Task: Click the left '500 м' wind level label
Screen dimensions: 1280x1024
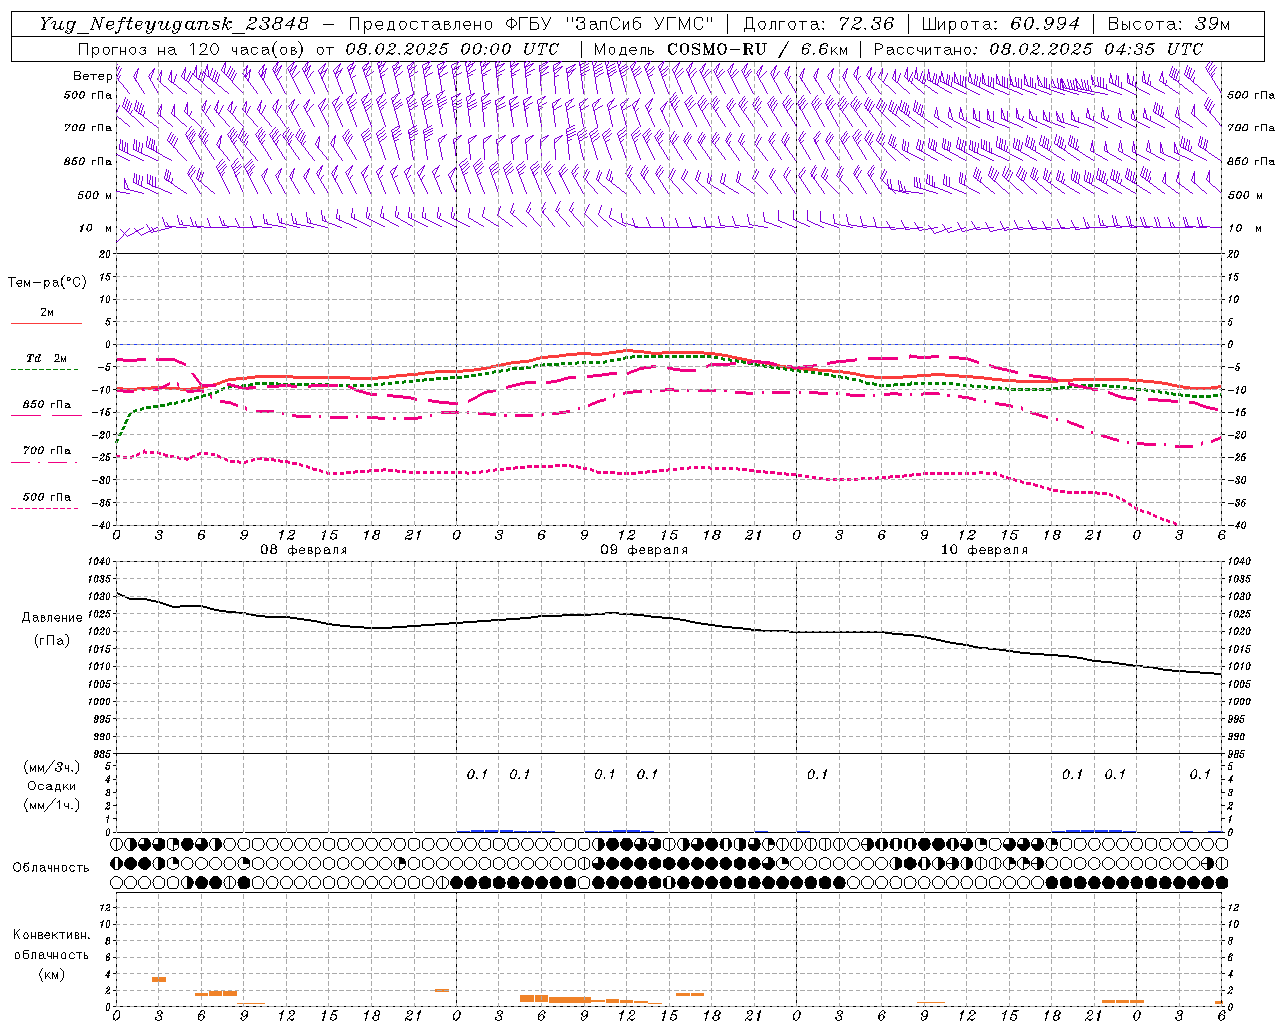Action: [x=96, y=195]
